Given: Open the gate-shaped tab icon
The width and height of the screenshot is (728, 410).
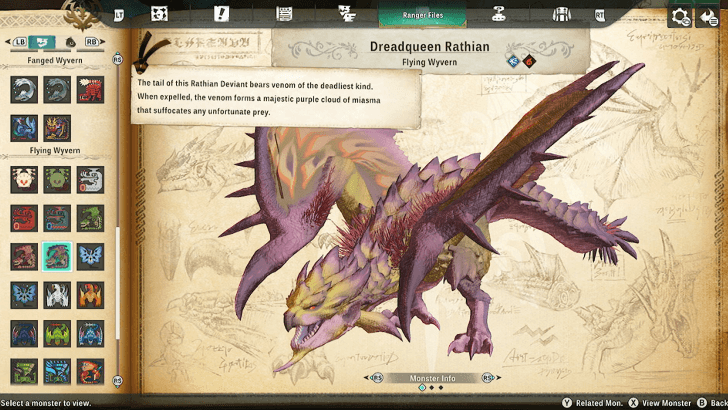Looking at the screenshot, I should tap(561, 14).
